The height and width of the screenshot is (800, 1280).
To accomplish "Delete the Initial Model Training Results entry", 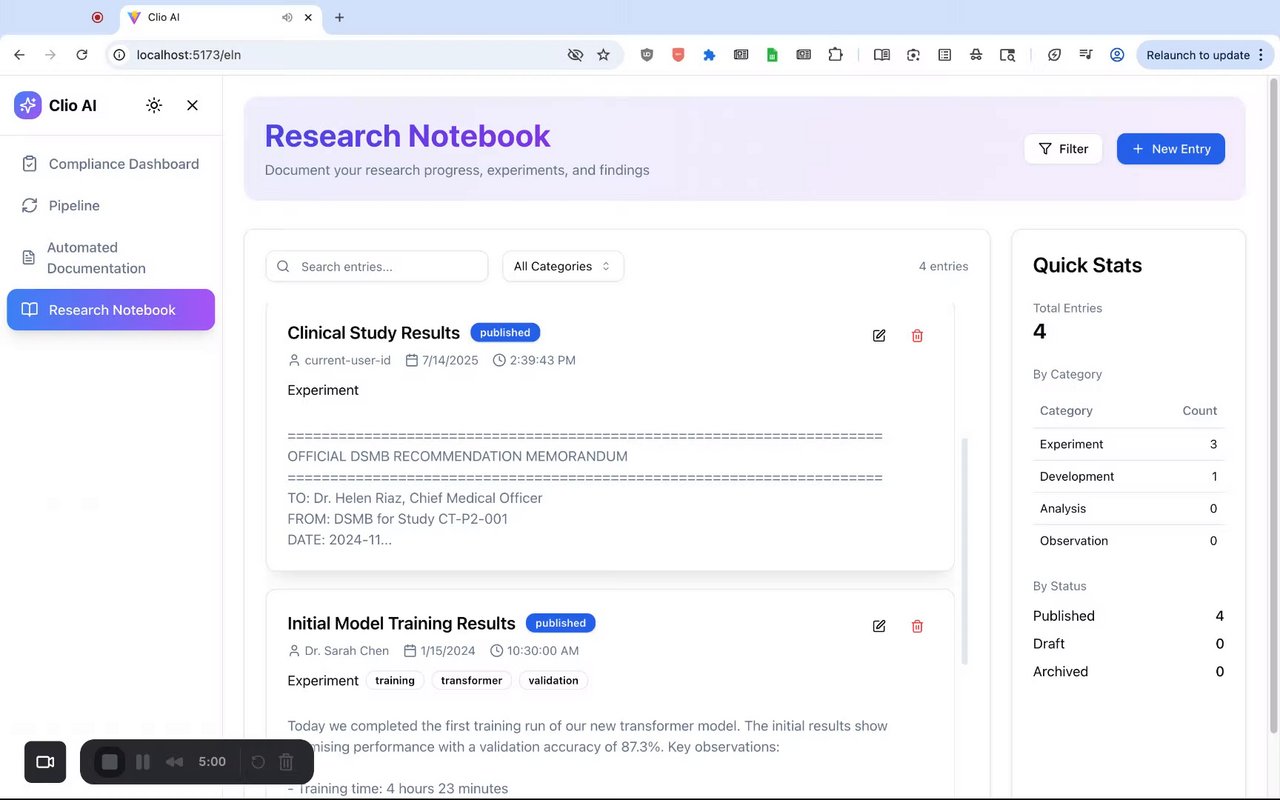I will [x=917, y=626].
